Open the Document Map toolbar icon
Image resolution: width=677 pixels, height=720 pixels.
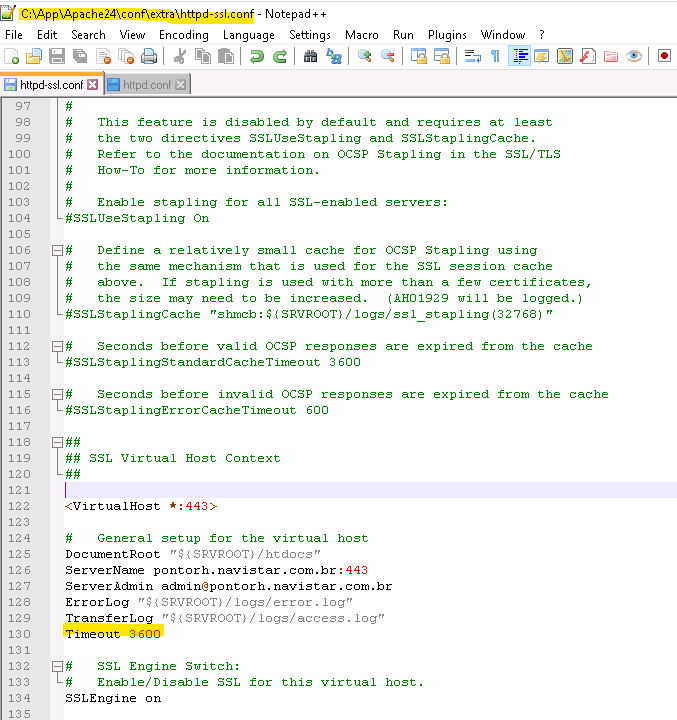(565, 56)
